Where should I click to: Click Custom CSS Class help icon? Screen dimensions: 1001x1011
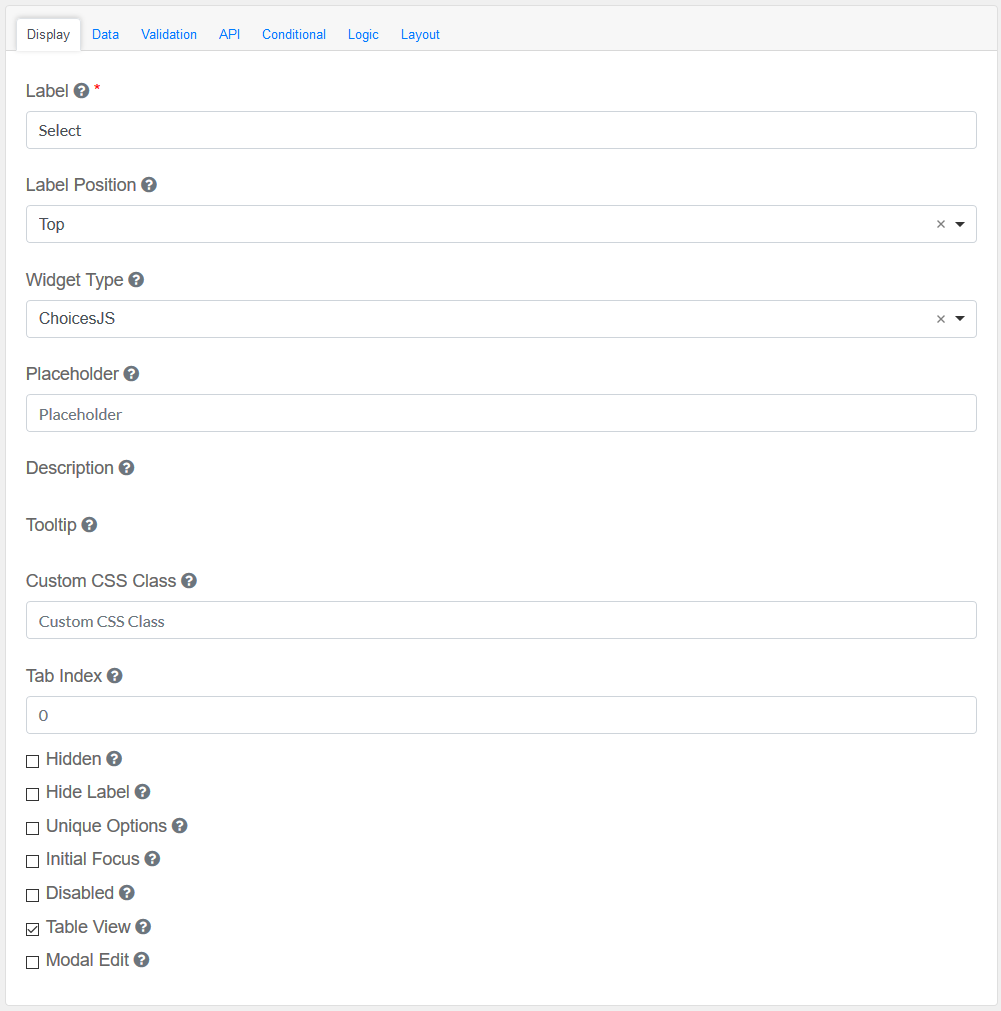[x=189, y=581]
